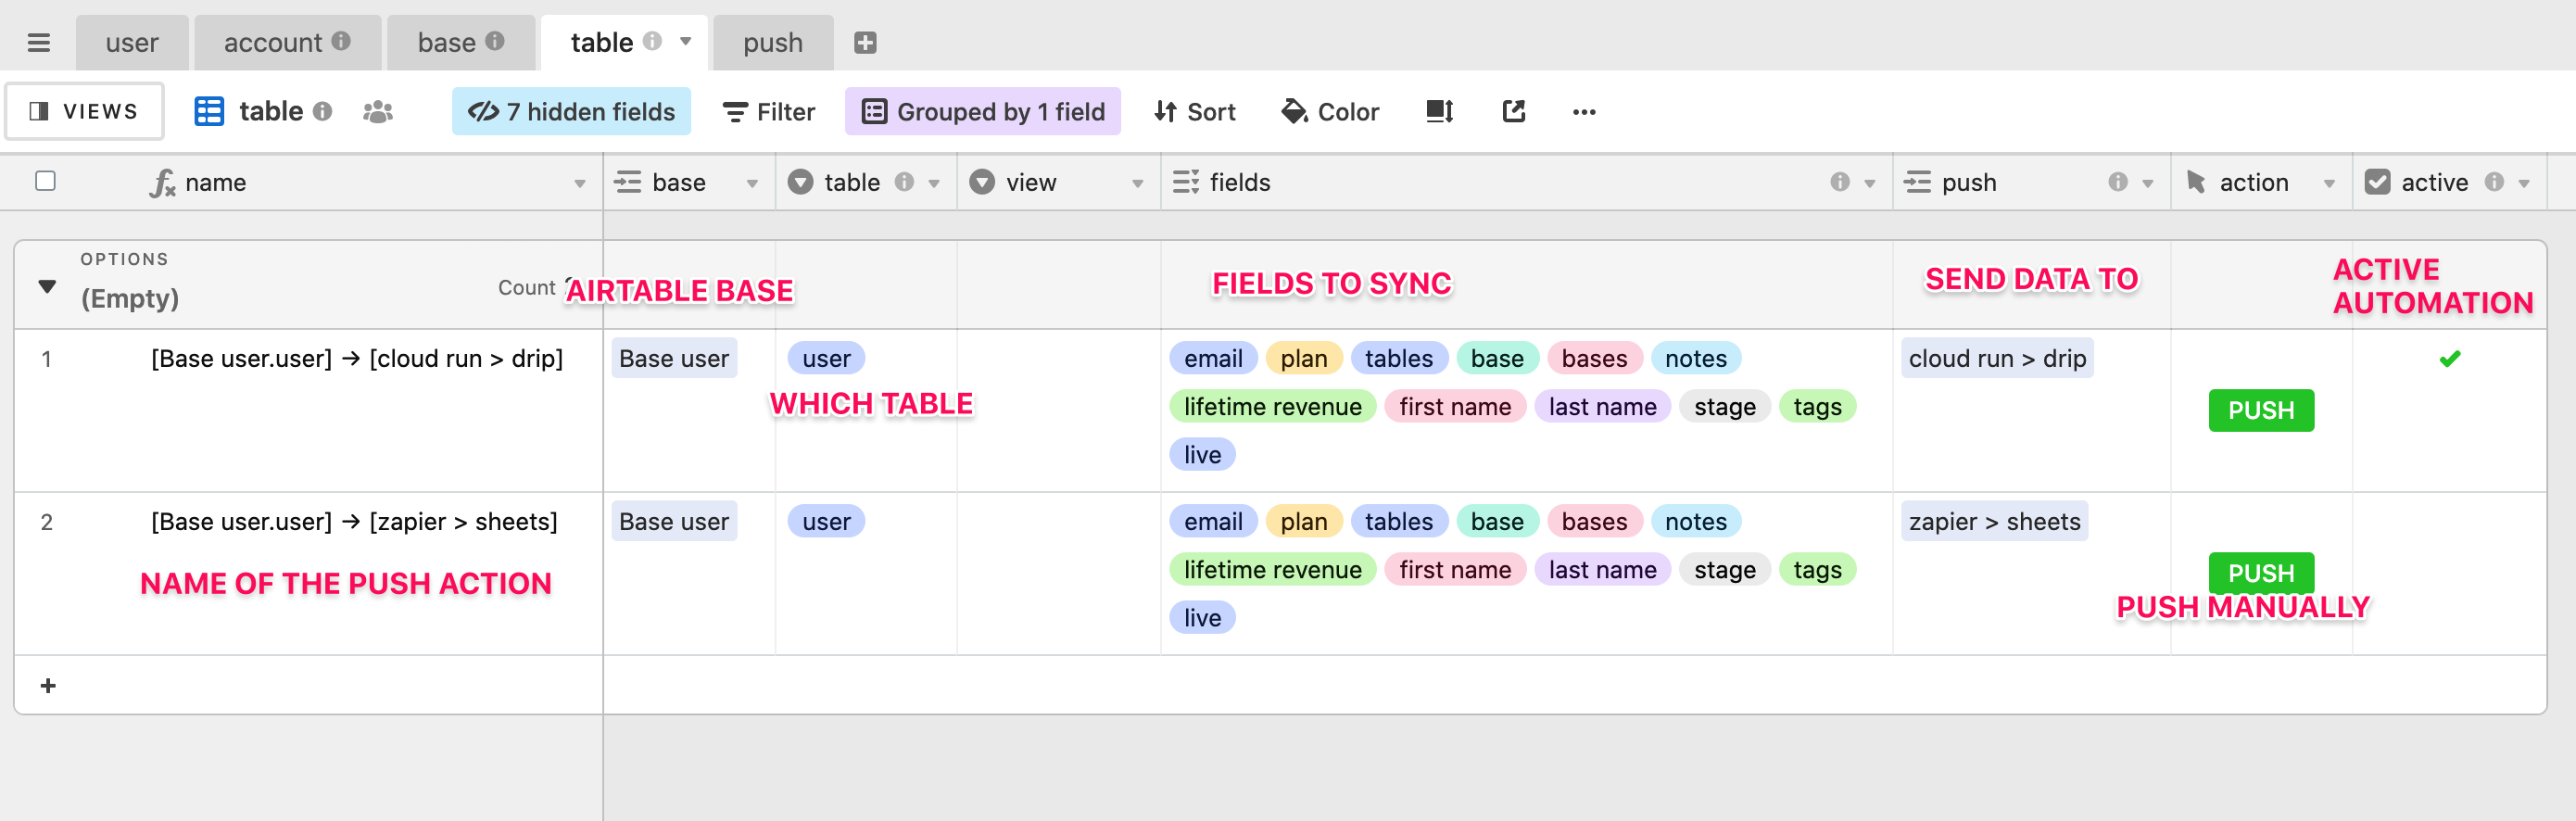Open the table tab dropdown arrow

click(x=686, y=42)
